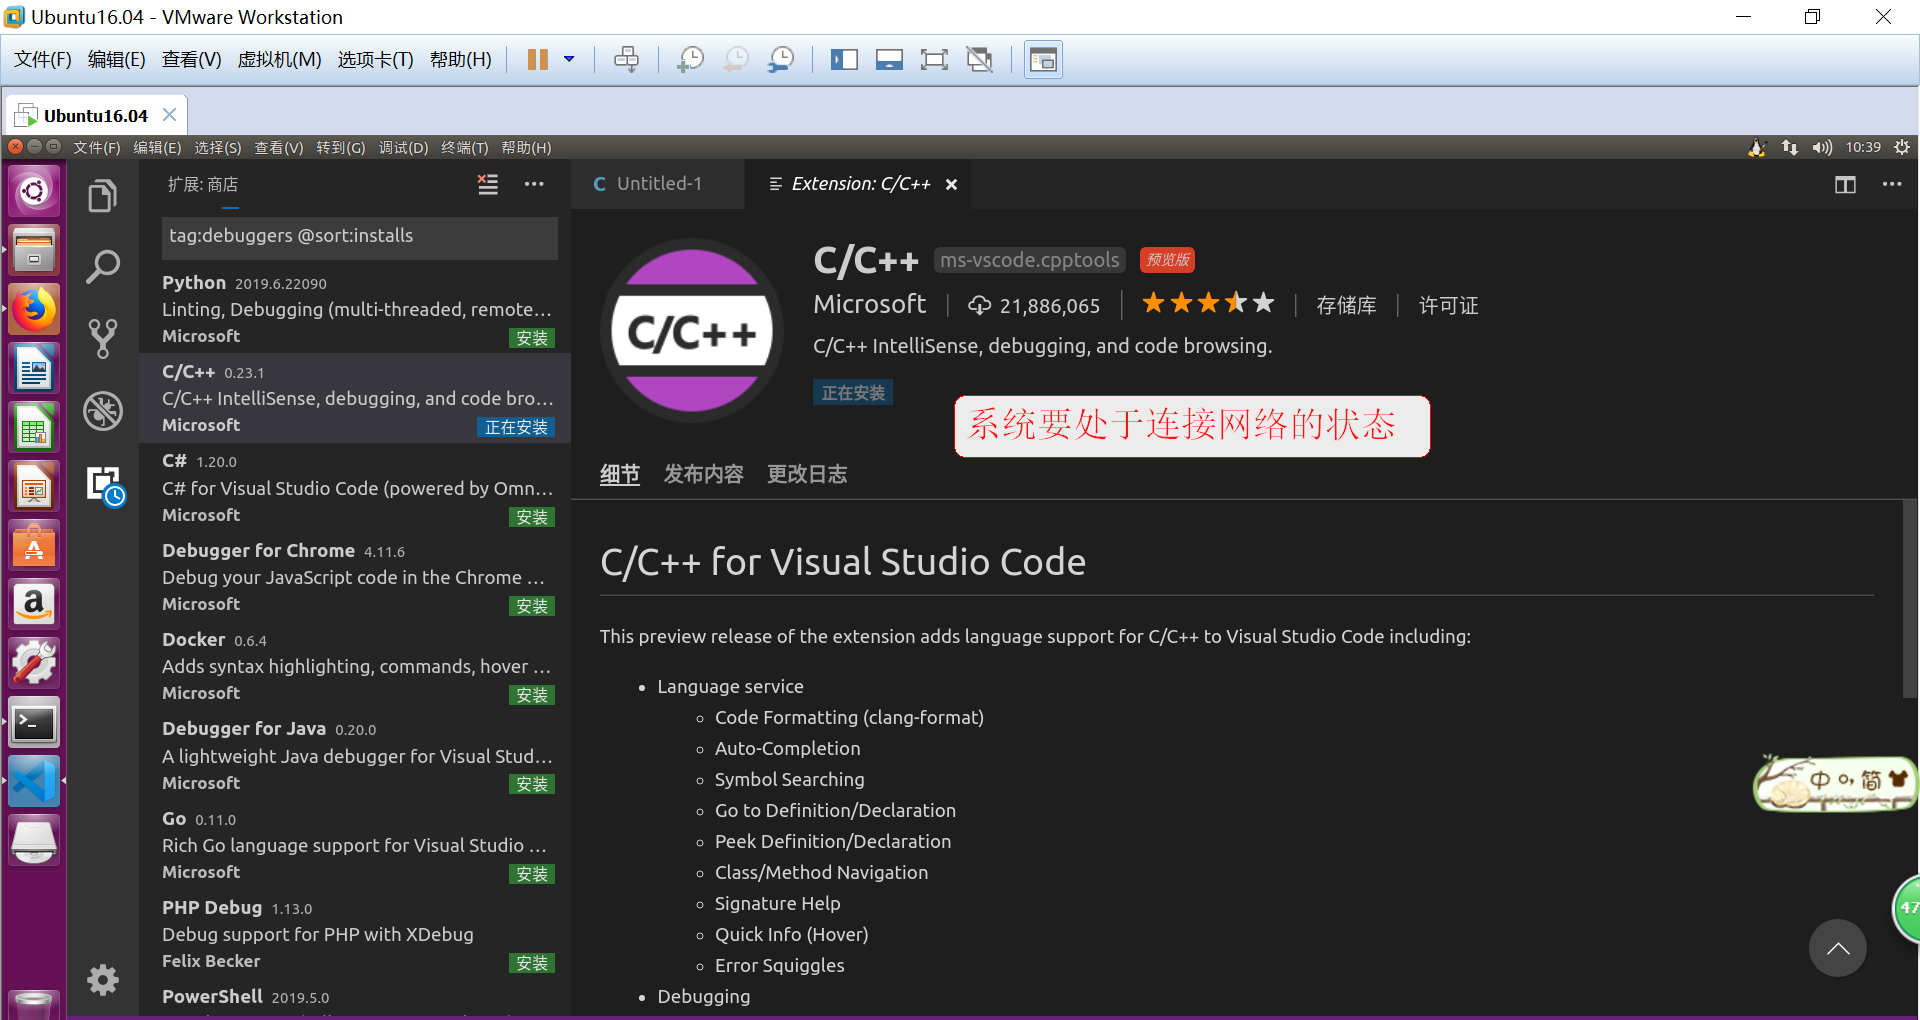Image resolution: width=1920 pixels, height=1020 pixels.
Task: Select the Extensions view icon
Action: [104, 486]
